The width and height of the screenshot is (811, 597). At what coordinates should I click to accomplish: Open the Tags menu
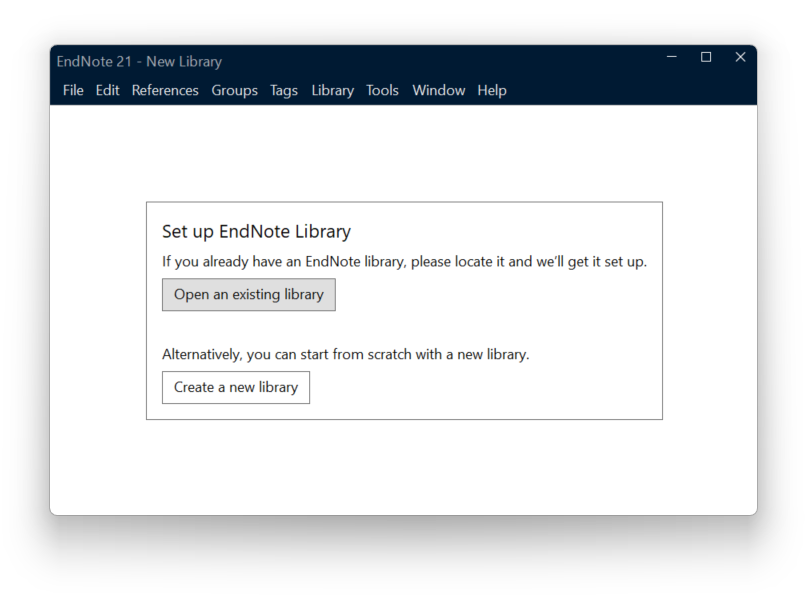(283, 90)
